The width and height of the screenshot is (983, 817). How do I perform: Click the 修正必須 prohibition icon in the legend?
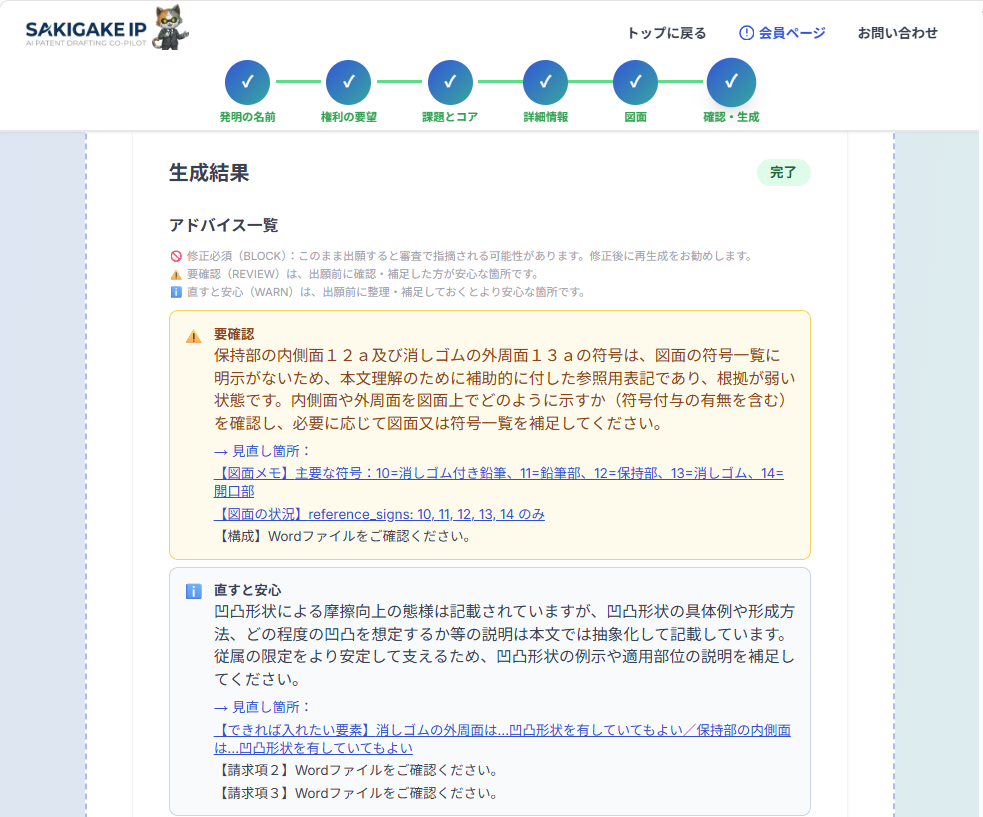175,258
